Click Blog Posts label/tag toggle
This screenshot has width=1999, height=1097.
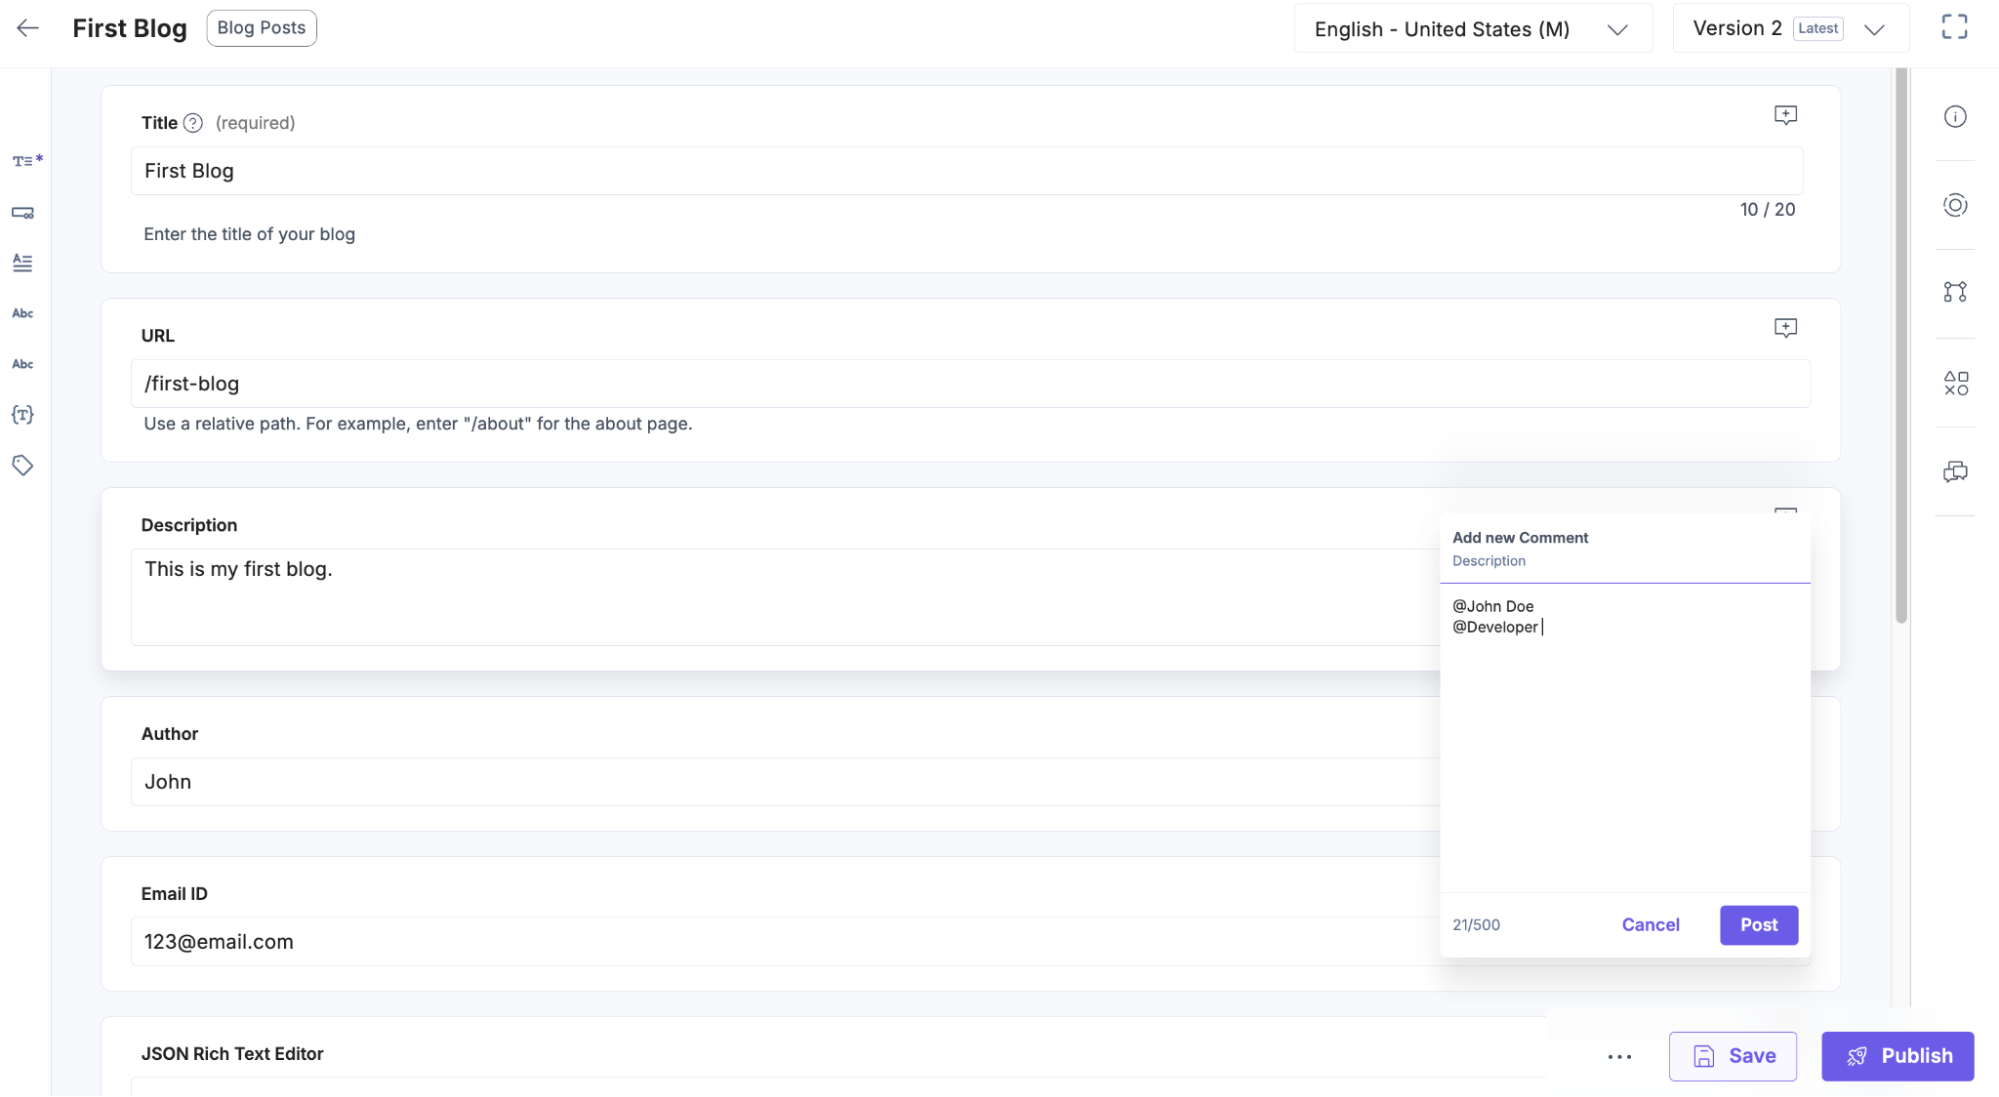(262, 27)
